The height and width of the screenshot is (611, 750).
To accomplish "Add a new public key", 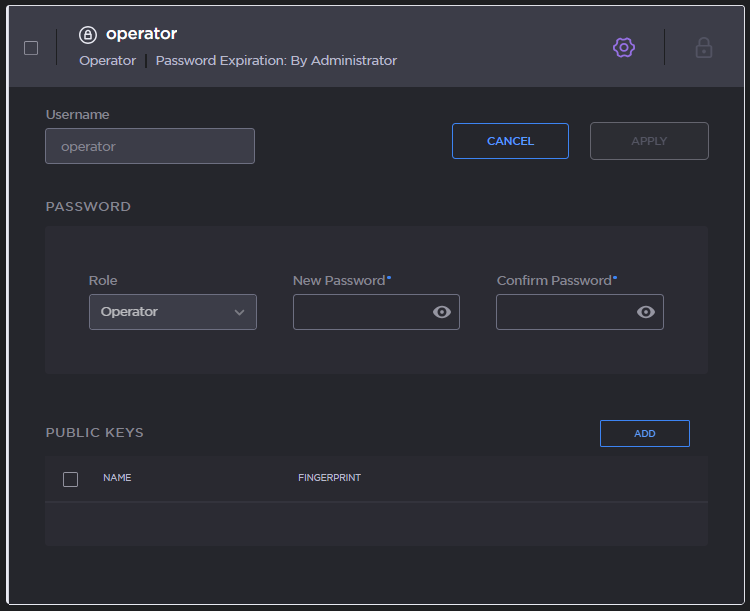I will [x=644, y=433].
